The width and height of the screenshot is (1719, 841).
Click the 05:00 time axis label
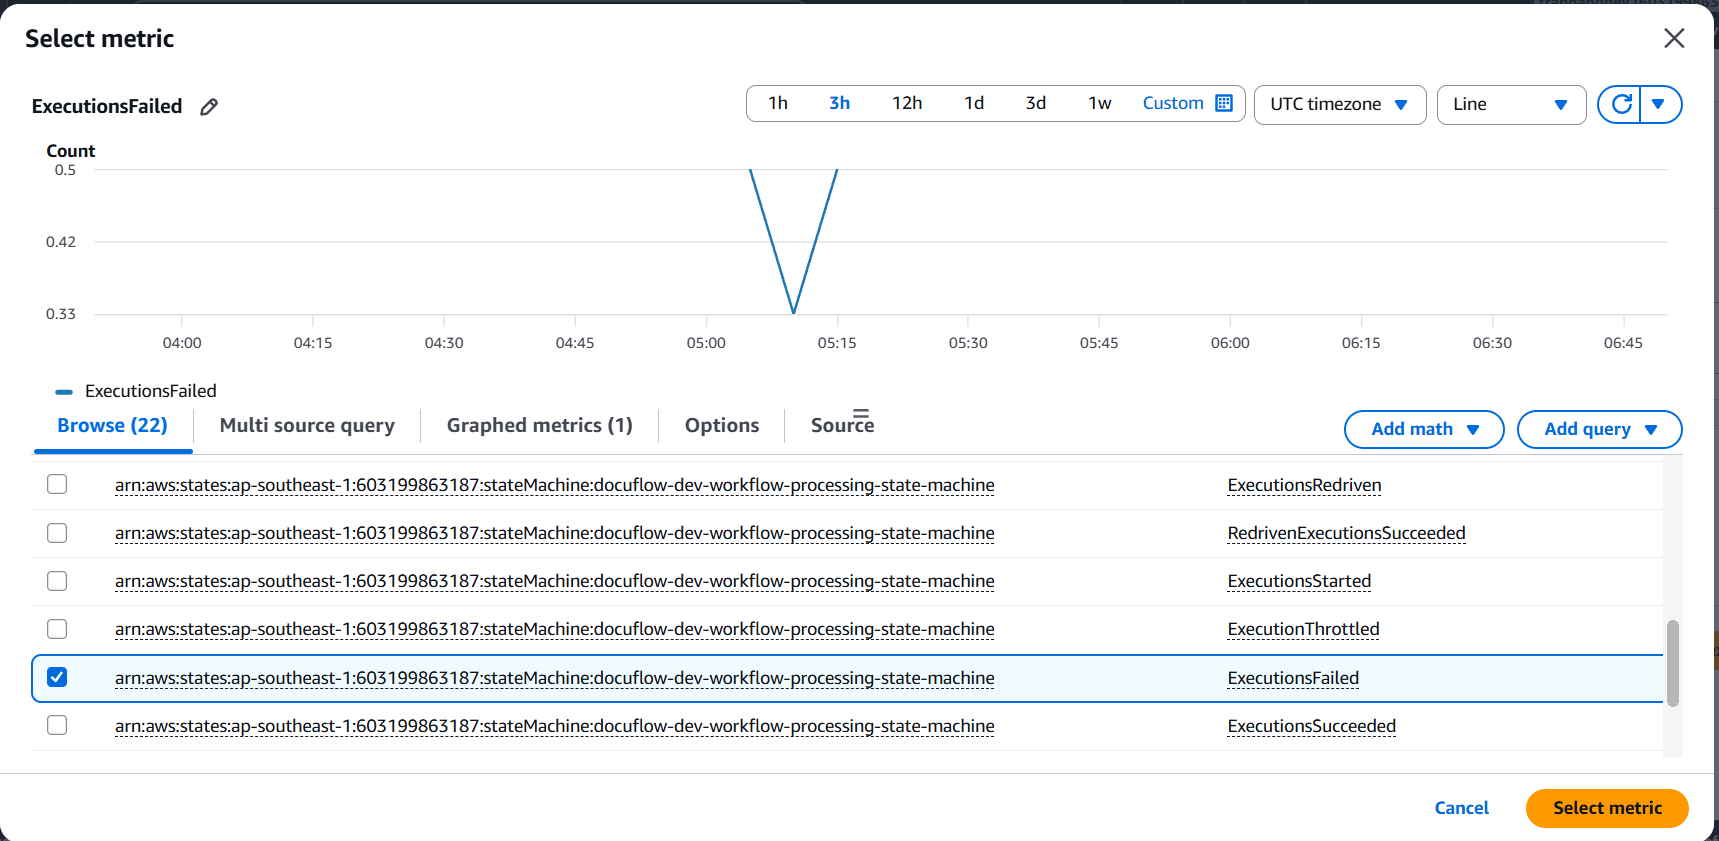point(706,343)
